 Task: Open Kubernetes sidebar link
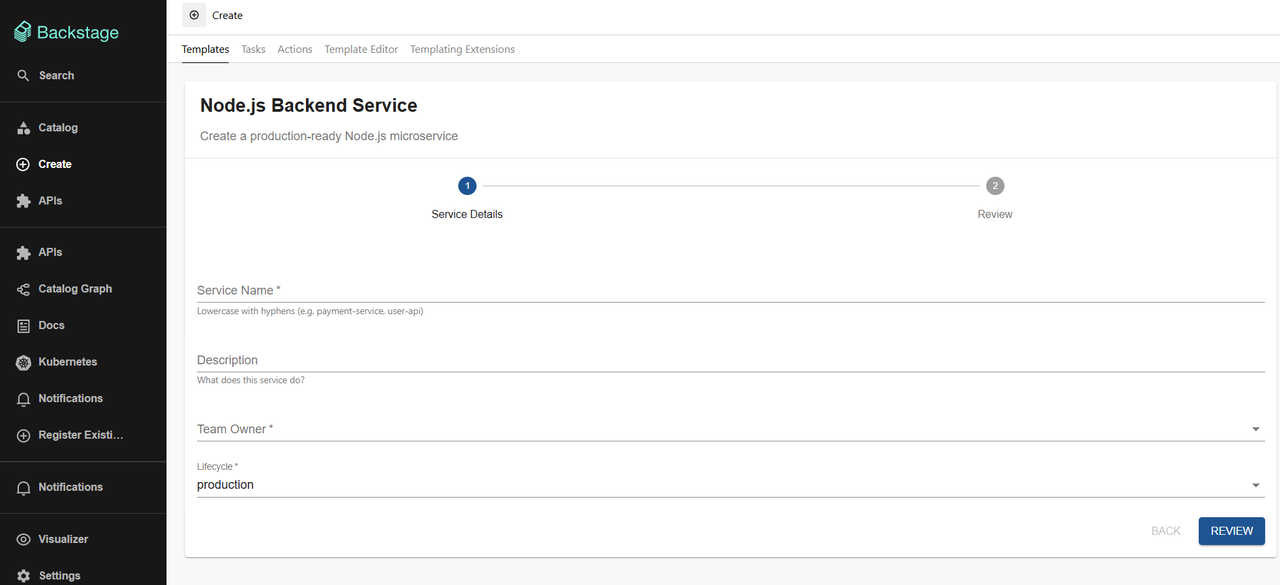point(83,362)
